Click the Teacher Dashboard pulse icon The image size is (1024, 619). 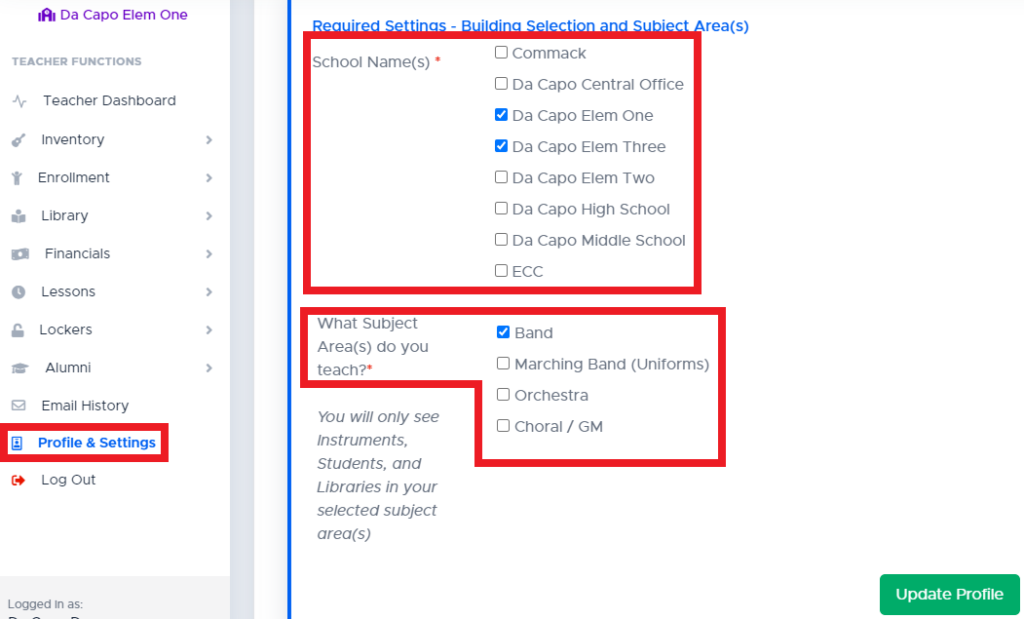19,101
